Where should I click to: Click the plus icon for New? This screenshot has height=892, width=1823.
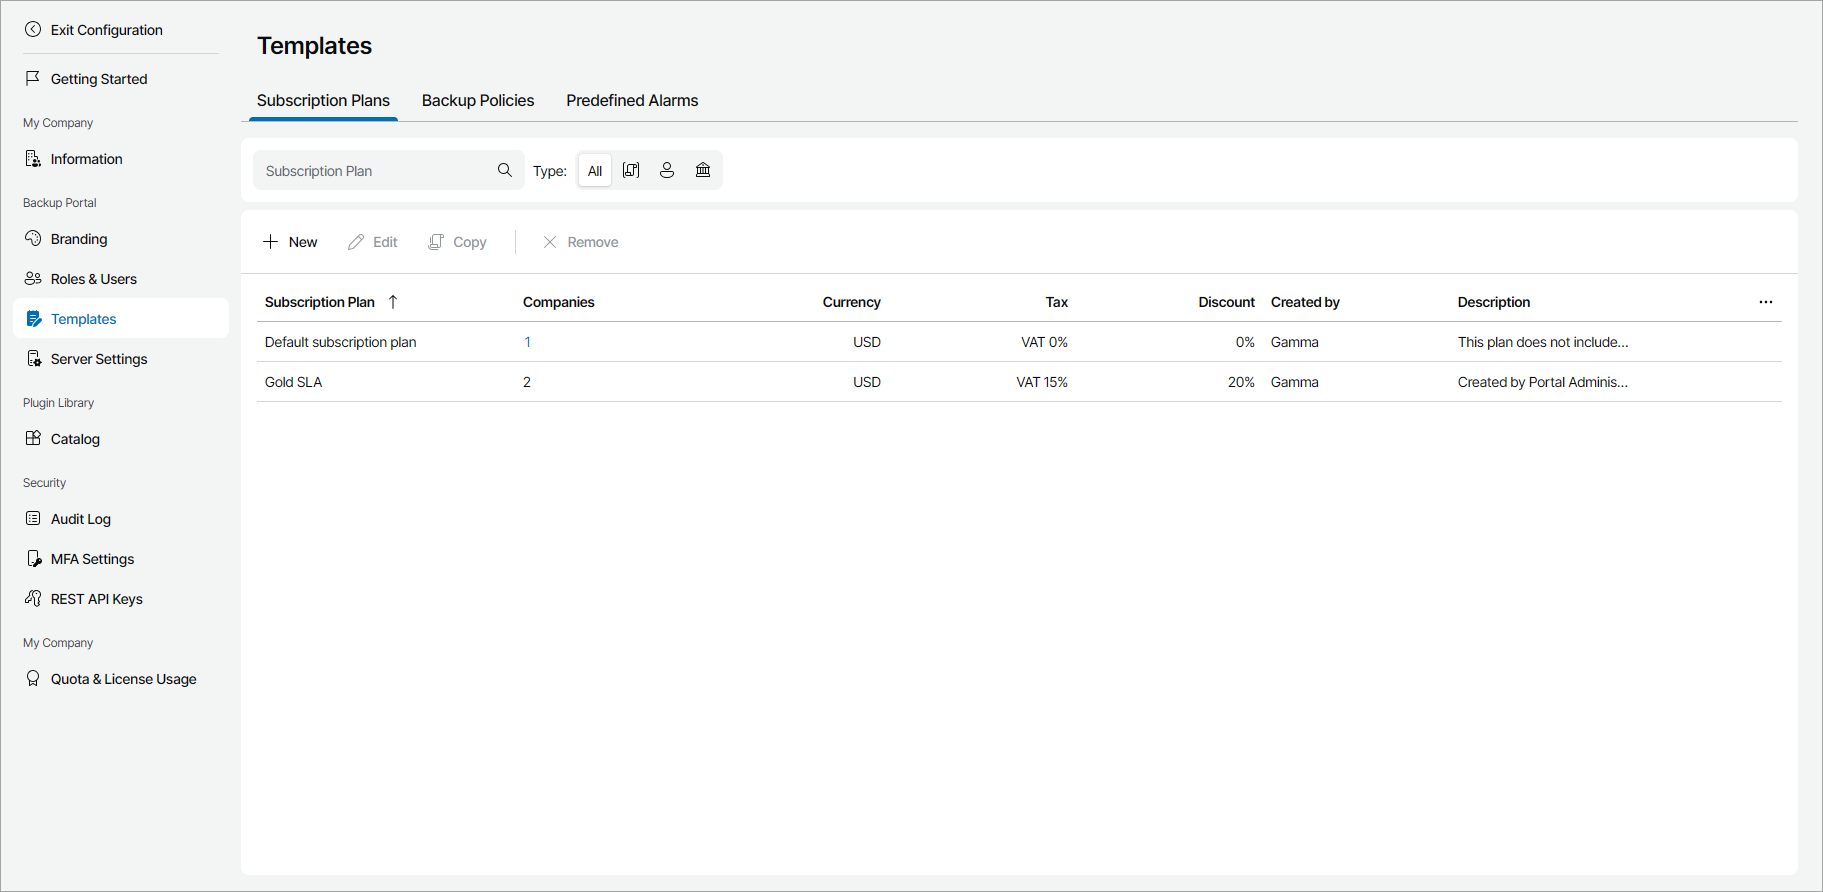(x=271, y=242)
